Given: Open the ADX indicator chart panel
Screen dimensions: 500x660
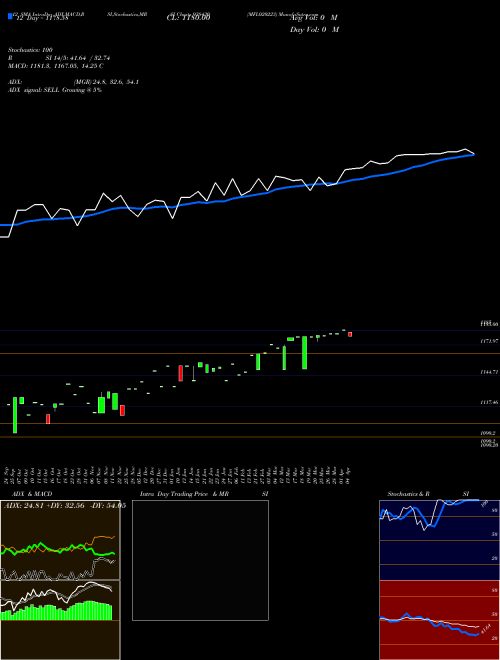Looking at the screenshot, I should pyautogui.click(x=60, y=540).
